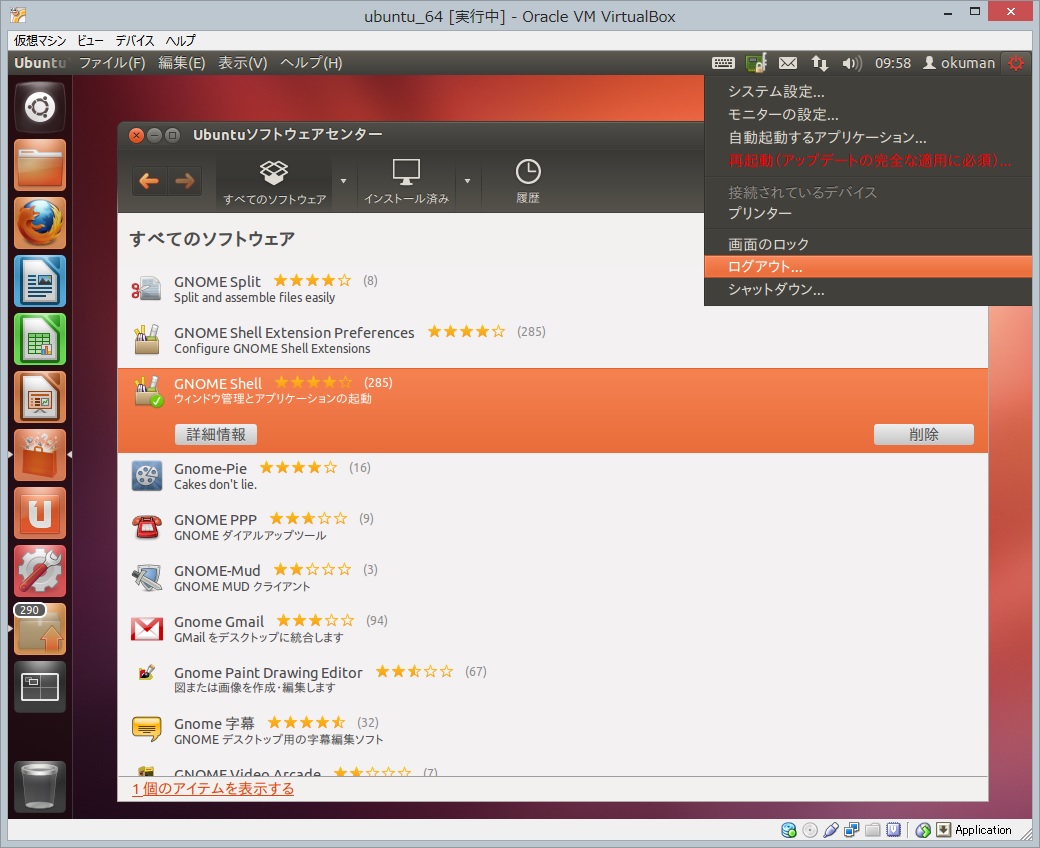Open the Files manager from the launcher
1040x848 pixels.
point(40,165)
